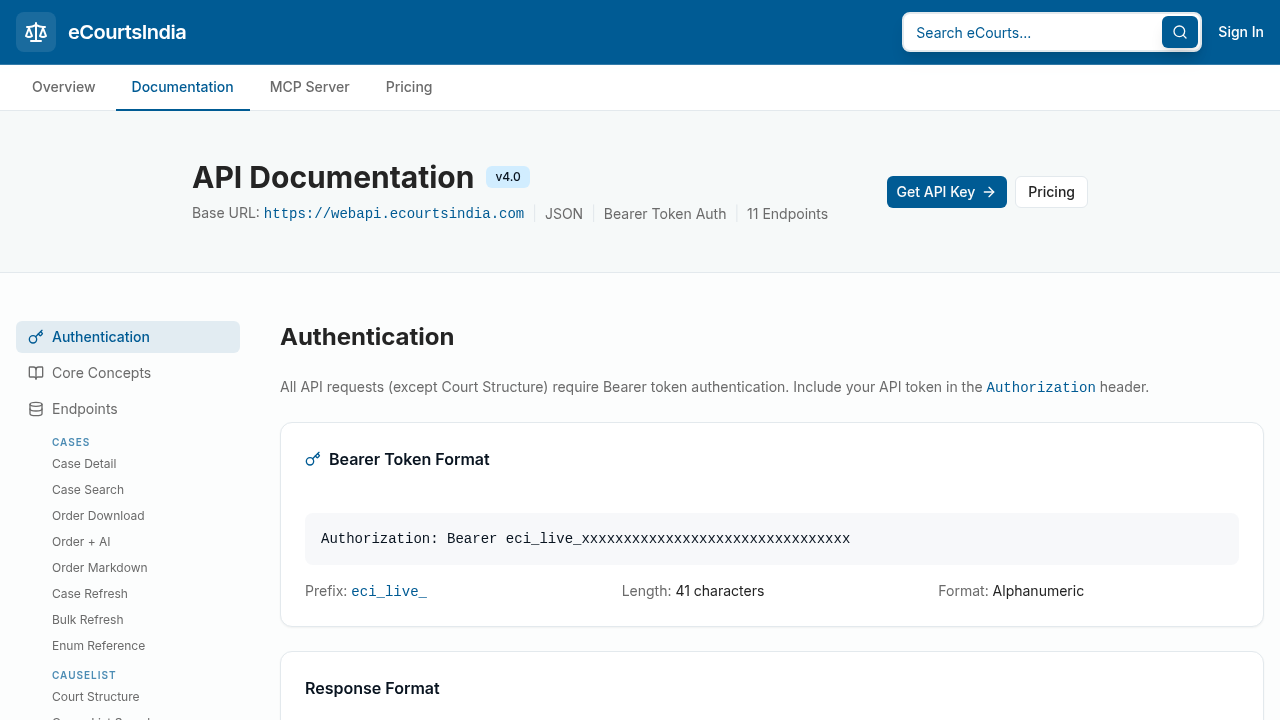Click the '41 characters' length value
Viewport: 1280px width, 720px height.
[720, 591]
